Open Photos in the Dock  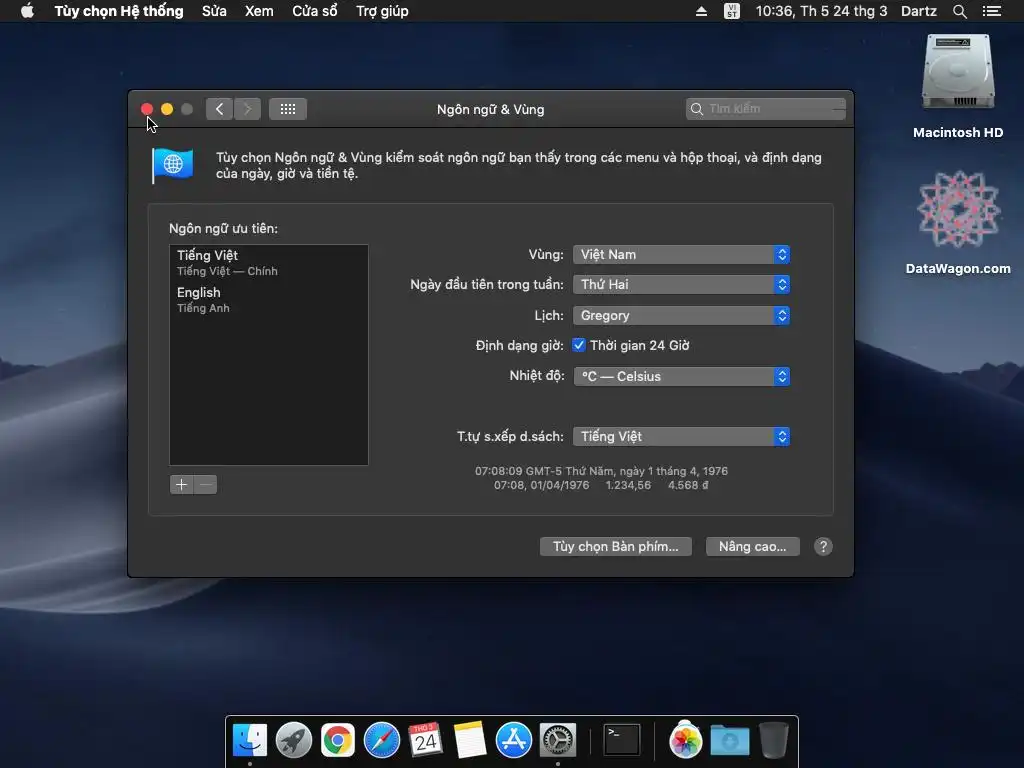coord(685,741)
